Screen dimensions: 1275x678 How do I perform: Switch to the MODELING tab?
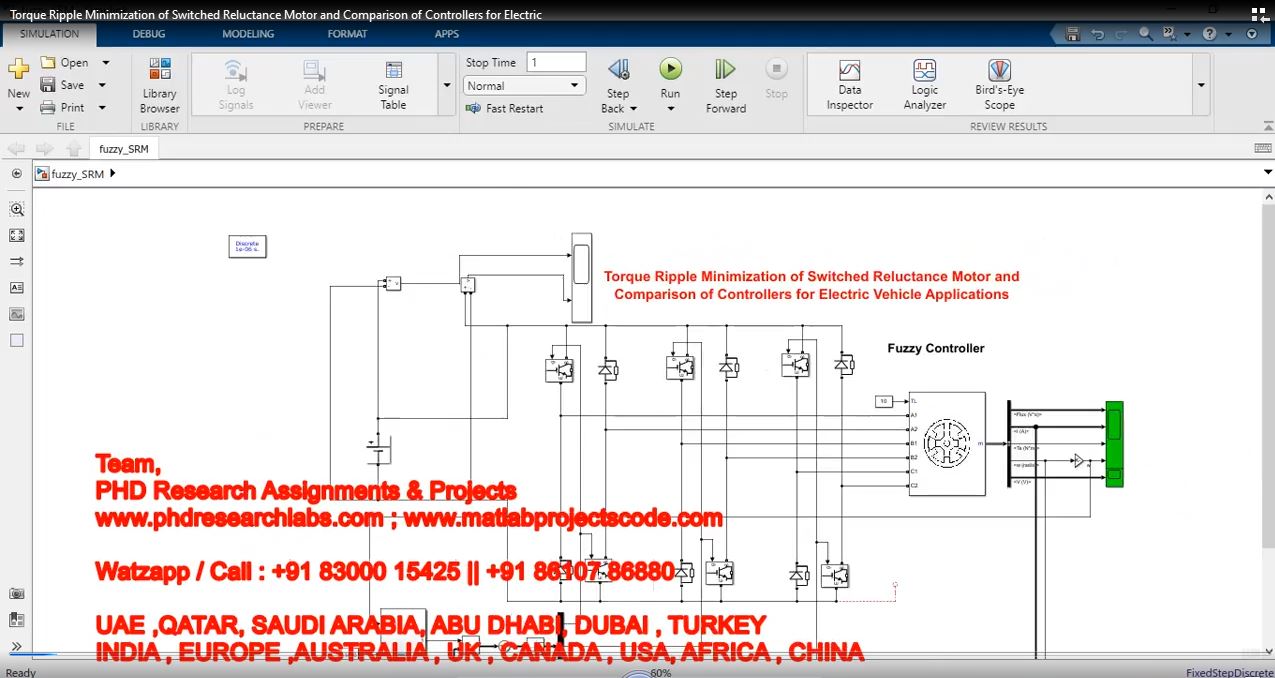[x=248, y=34]
